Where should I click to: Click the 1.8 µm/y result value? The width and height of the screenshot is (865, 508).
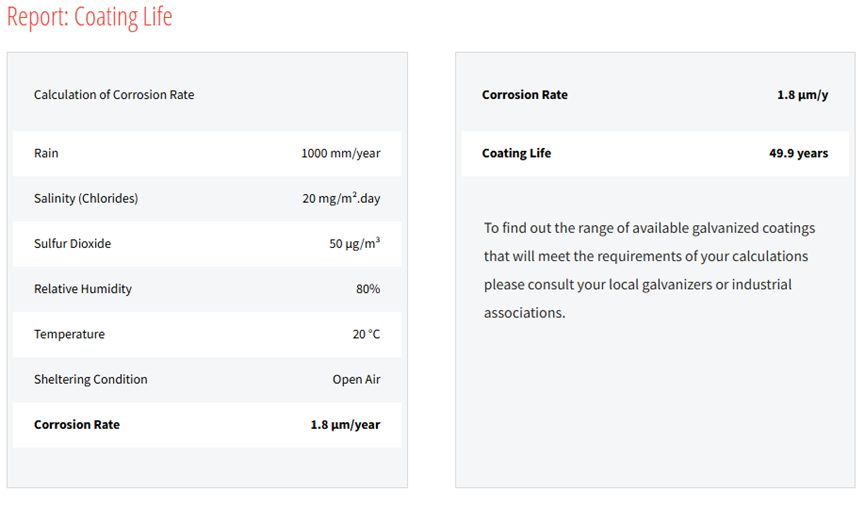(802, 95)
